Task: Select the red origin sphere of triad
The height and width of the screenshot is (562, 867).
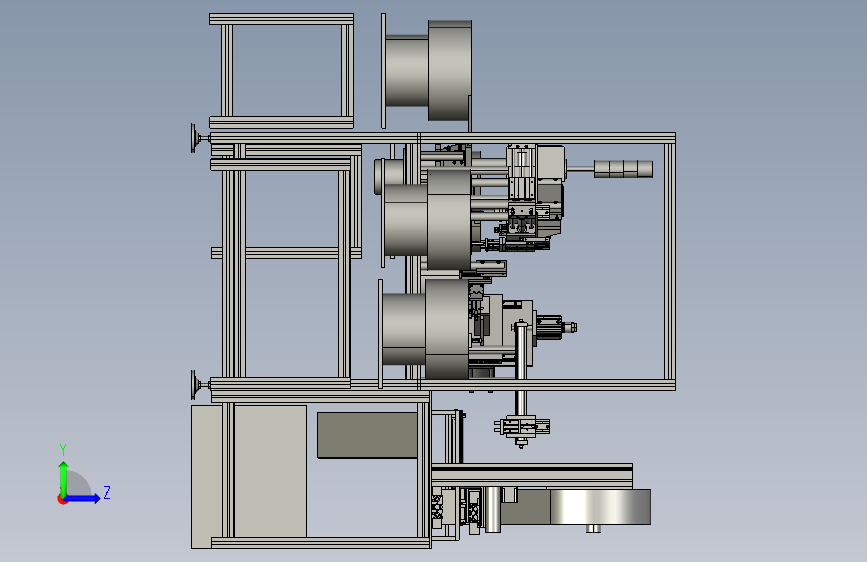Action: (62, 499)
